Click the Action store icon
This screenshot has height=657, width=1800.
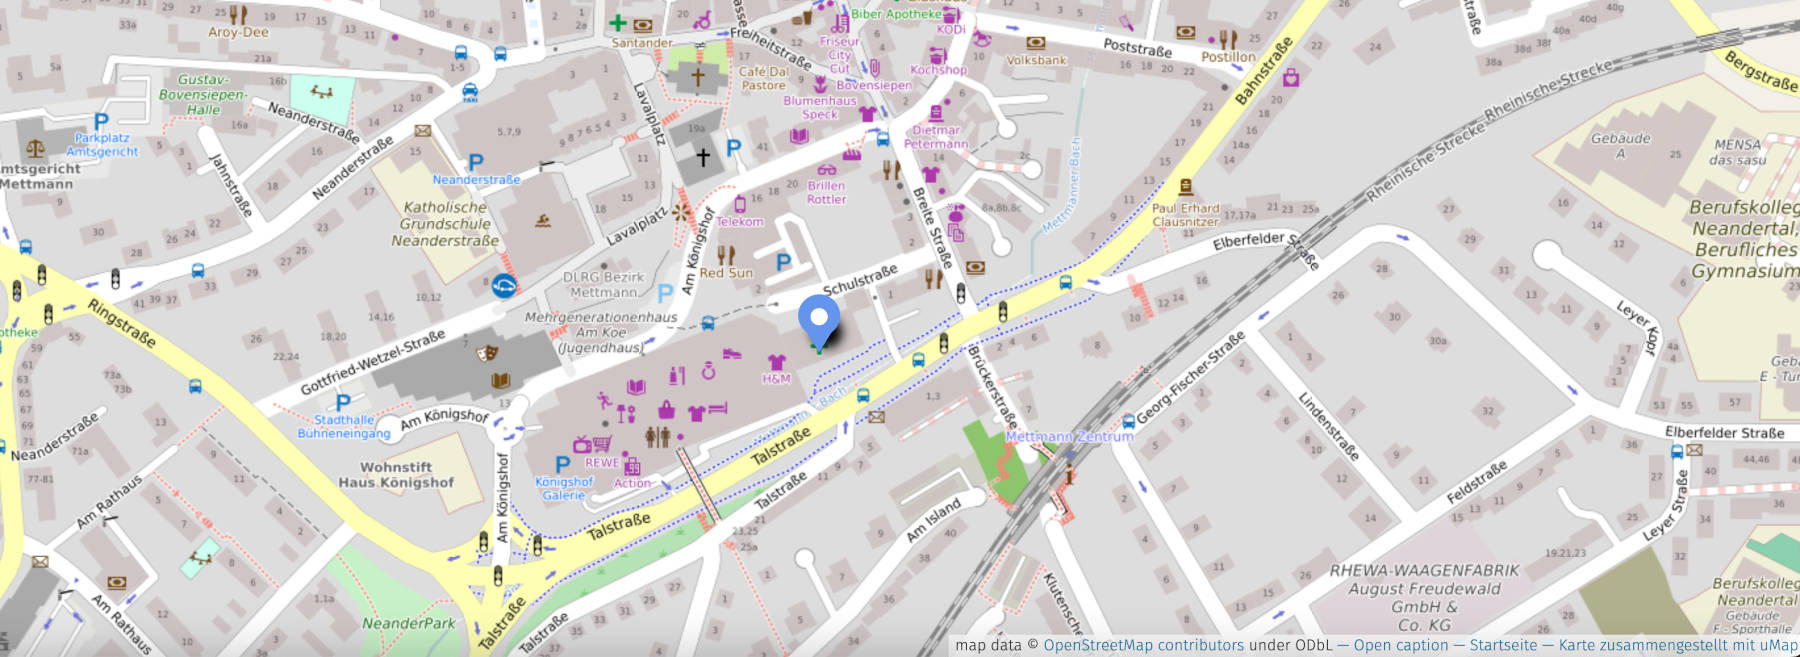pos(632,466)
